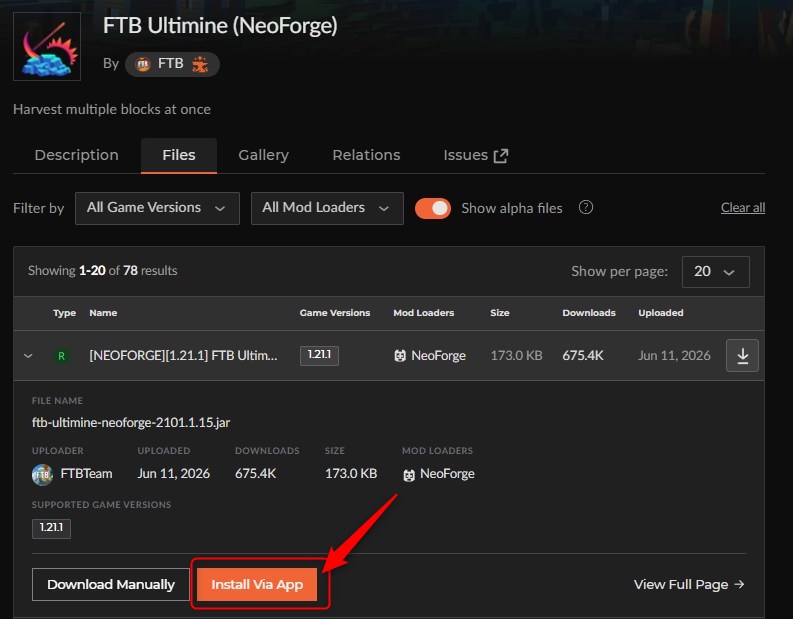793x619 pixels.
Task: Open the View Full Page link
Action: [x=689, y=585]
